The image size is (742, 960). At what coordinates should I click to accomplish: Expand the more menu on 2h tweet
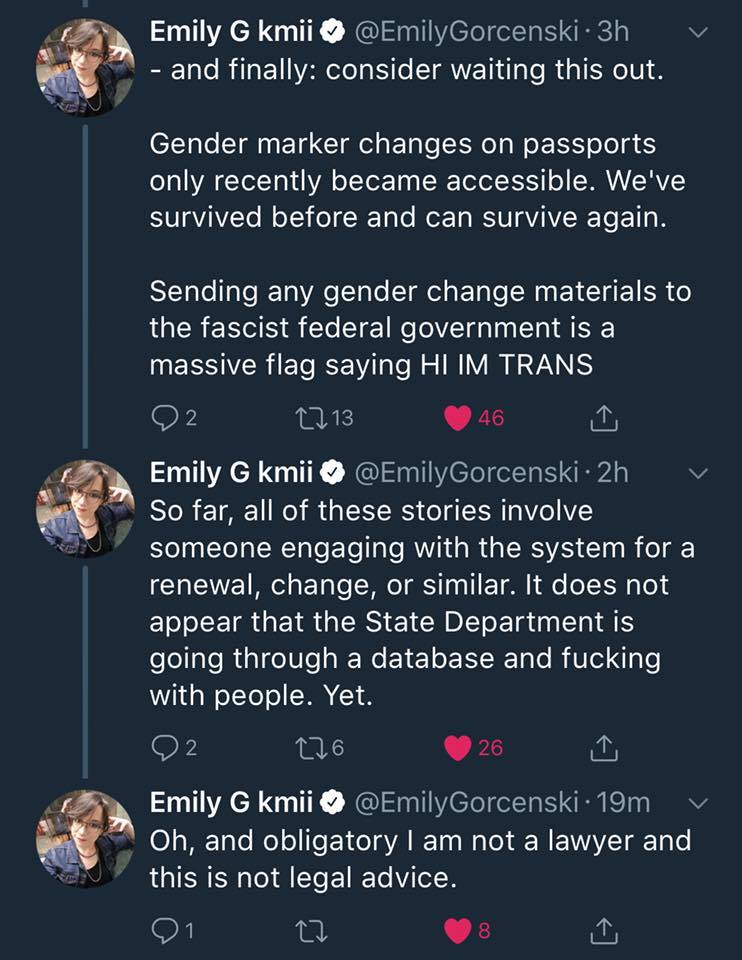coord(699,472)
